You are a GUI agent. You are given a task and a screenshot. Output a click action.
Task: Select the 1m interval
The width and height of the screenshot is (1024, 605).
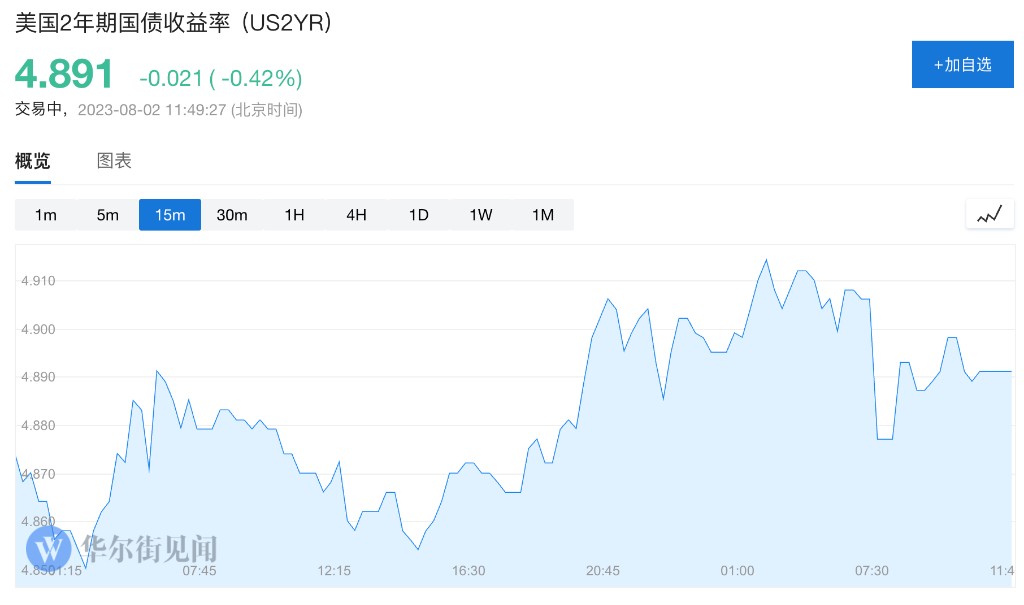click(46, 215)
